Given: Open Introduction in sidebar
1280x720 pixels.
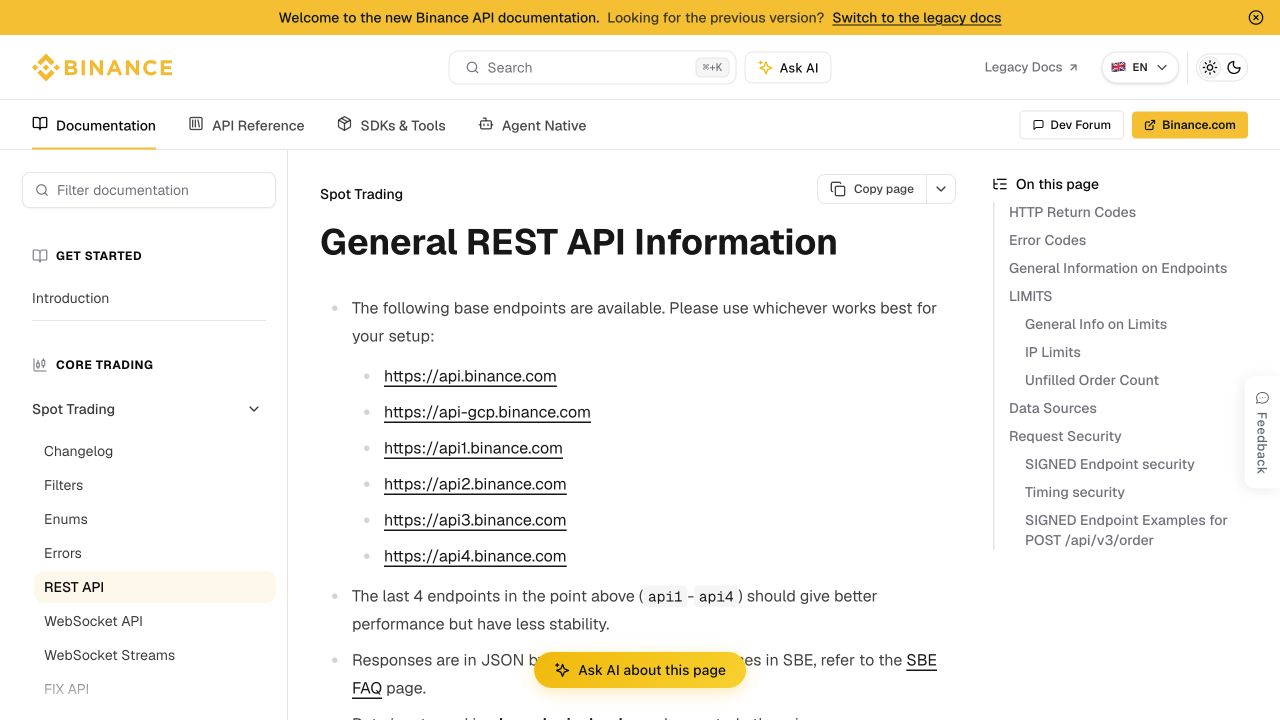Looking at the screenshot, I should tap(70, 298).
